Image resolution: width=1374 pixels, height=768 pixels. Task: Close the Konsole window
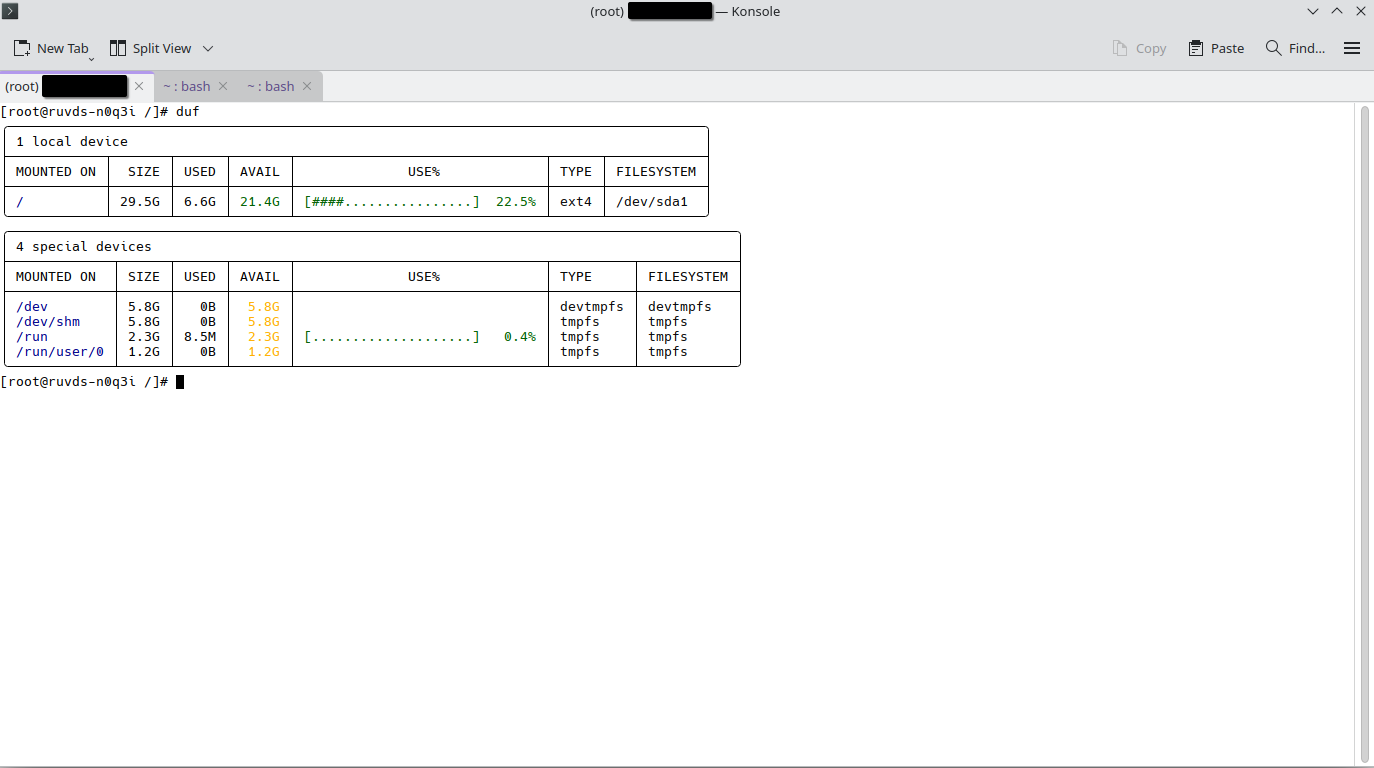click(x=1360, y=12)
